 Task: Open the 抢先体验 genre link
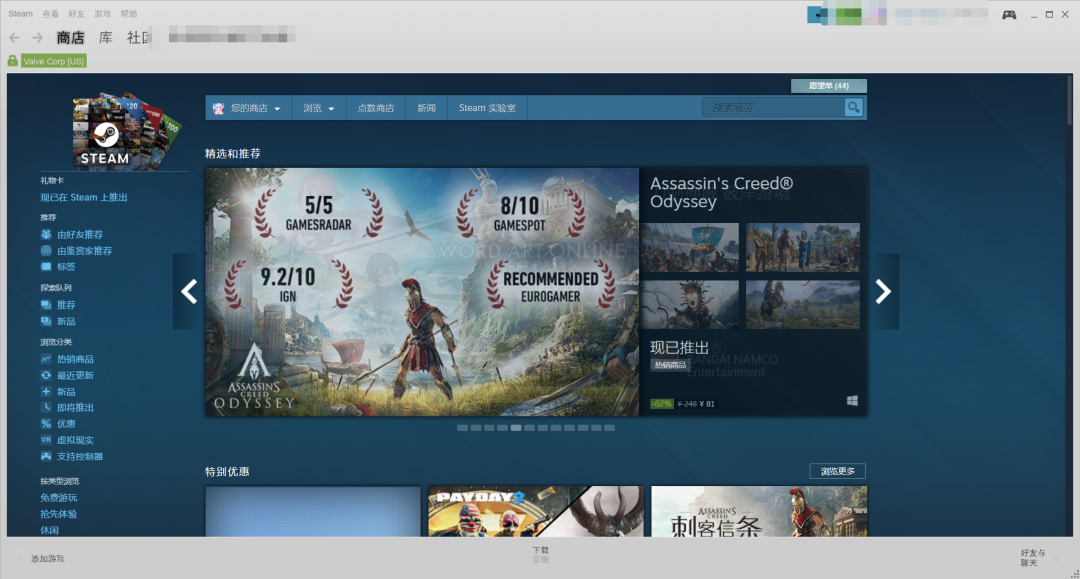(x=59, y=514)
